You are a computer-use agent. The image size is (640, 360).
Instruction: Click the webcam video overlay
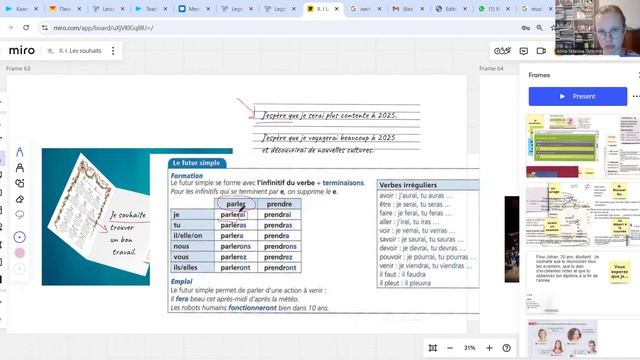pyautogui.click(x=598, y=28)
